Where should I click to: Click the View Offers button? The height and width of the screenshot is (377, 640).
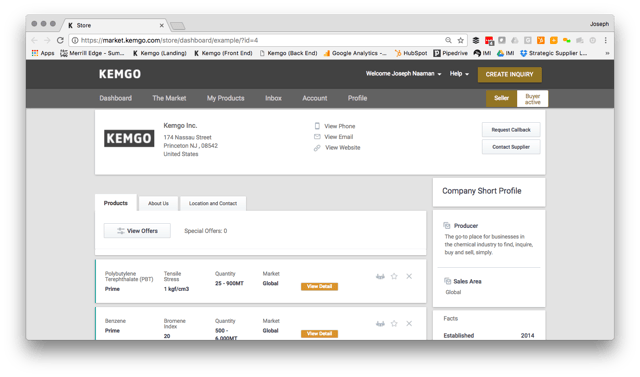[137, 231]
